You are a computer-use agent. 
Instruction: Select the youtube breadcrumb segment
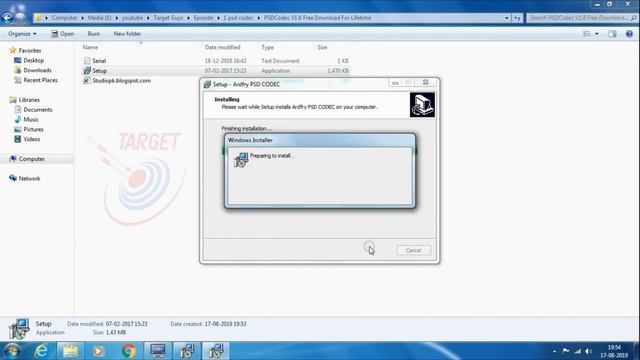[x=133, y=18]
